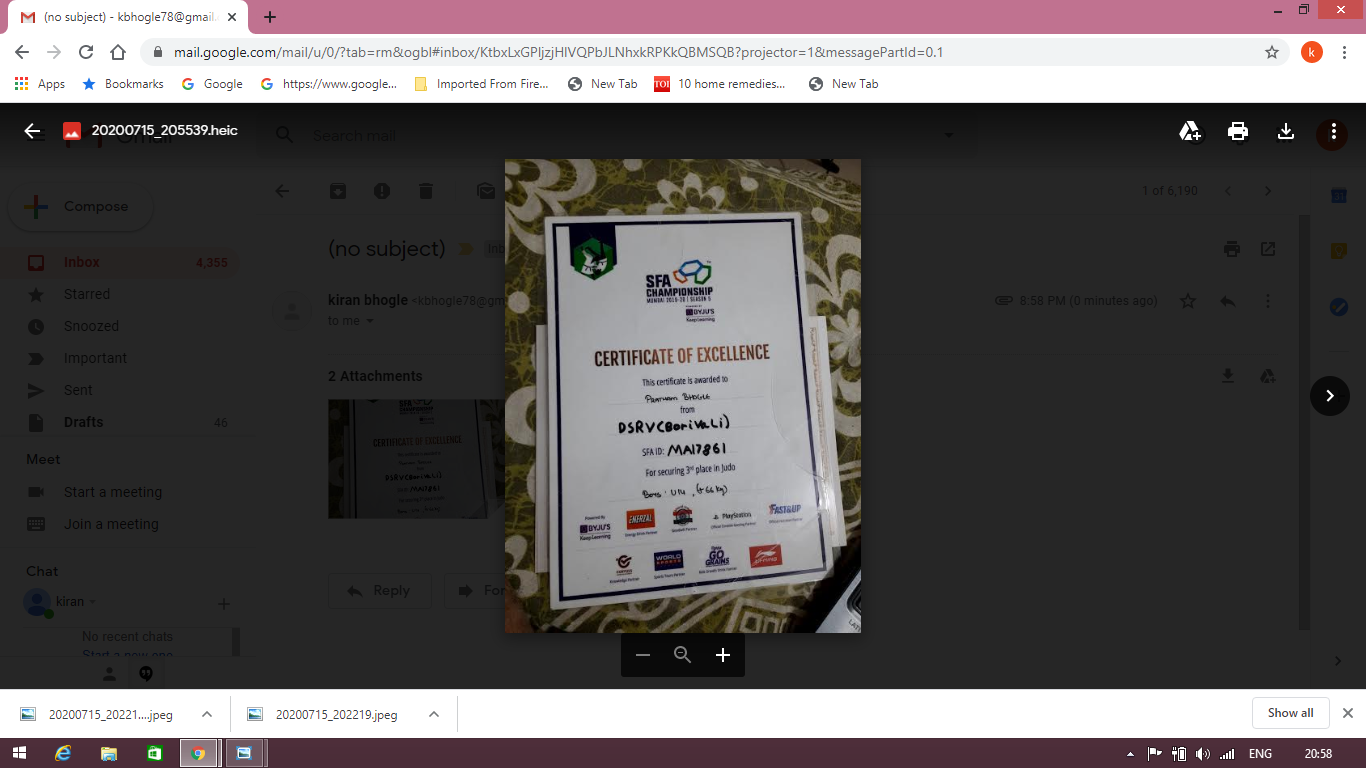
Task: Expand the kiran chat status dropdown
Action: click(x=93, y=602)
